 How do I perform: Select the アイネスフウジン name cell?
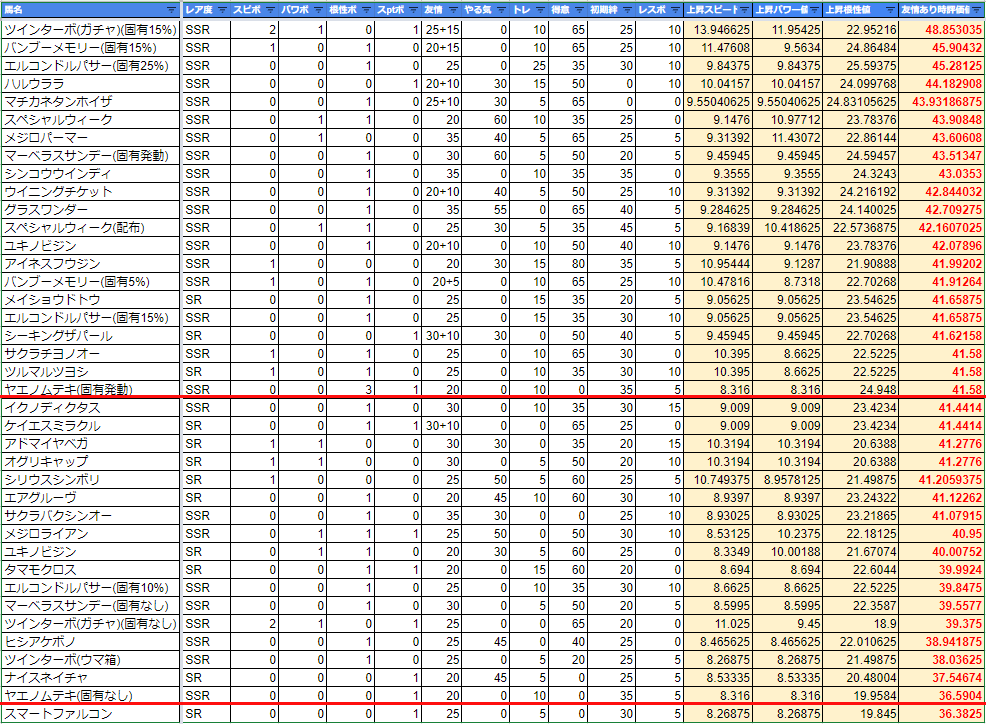click(91, 264)
